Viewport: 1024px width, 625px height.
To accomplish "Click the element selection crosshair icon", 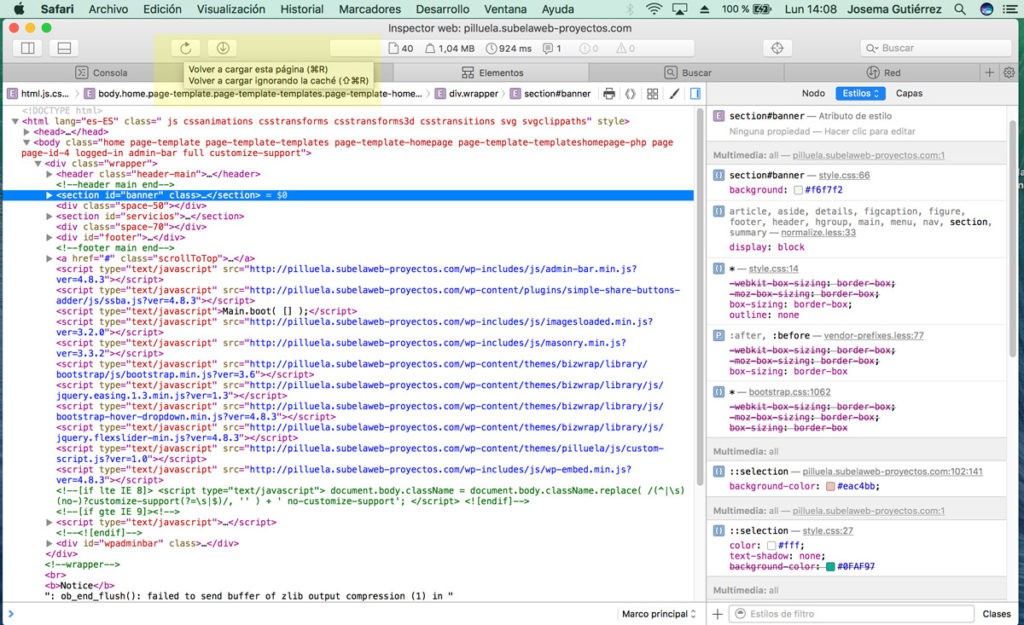I will click(777, 48).
